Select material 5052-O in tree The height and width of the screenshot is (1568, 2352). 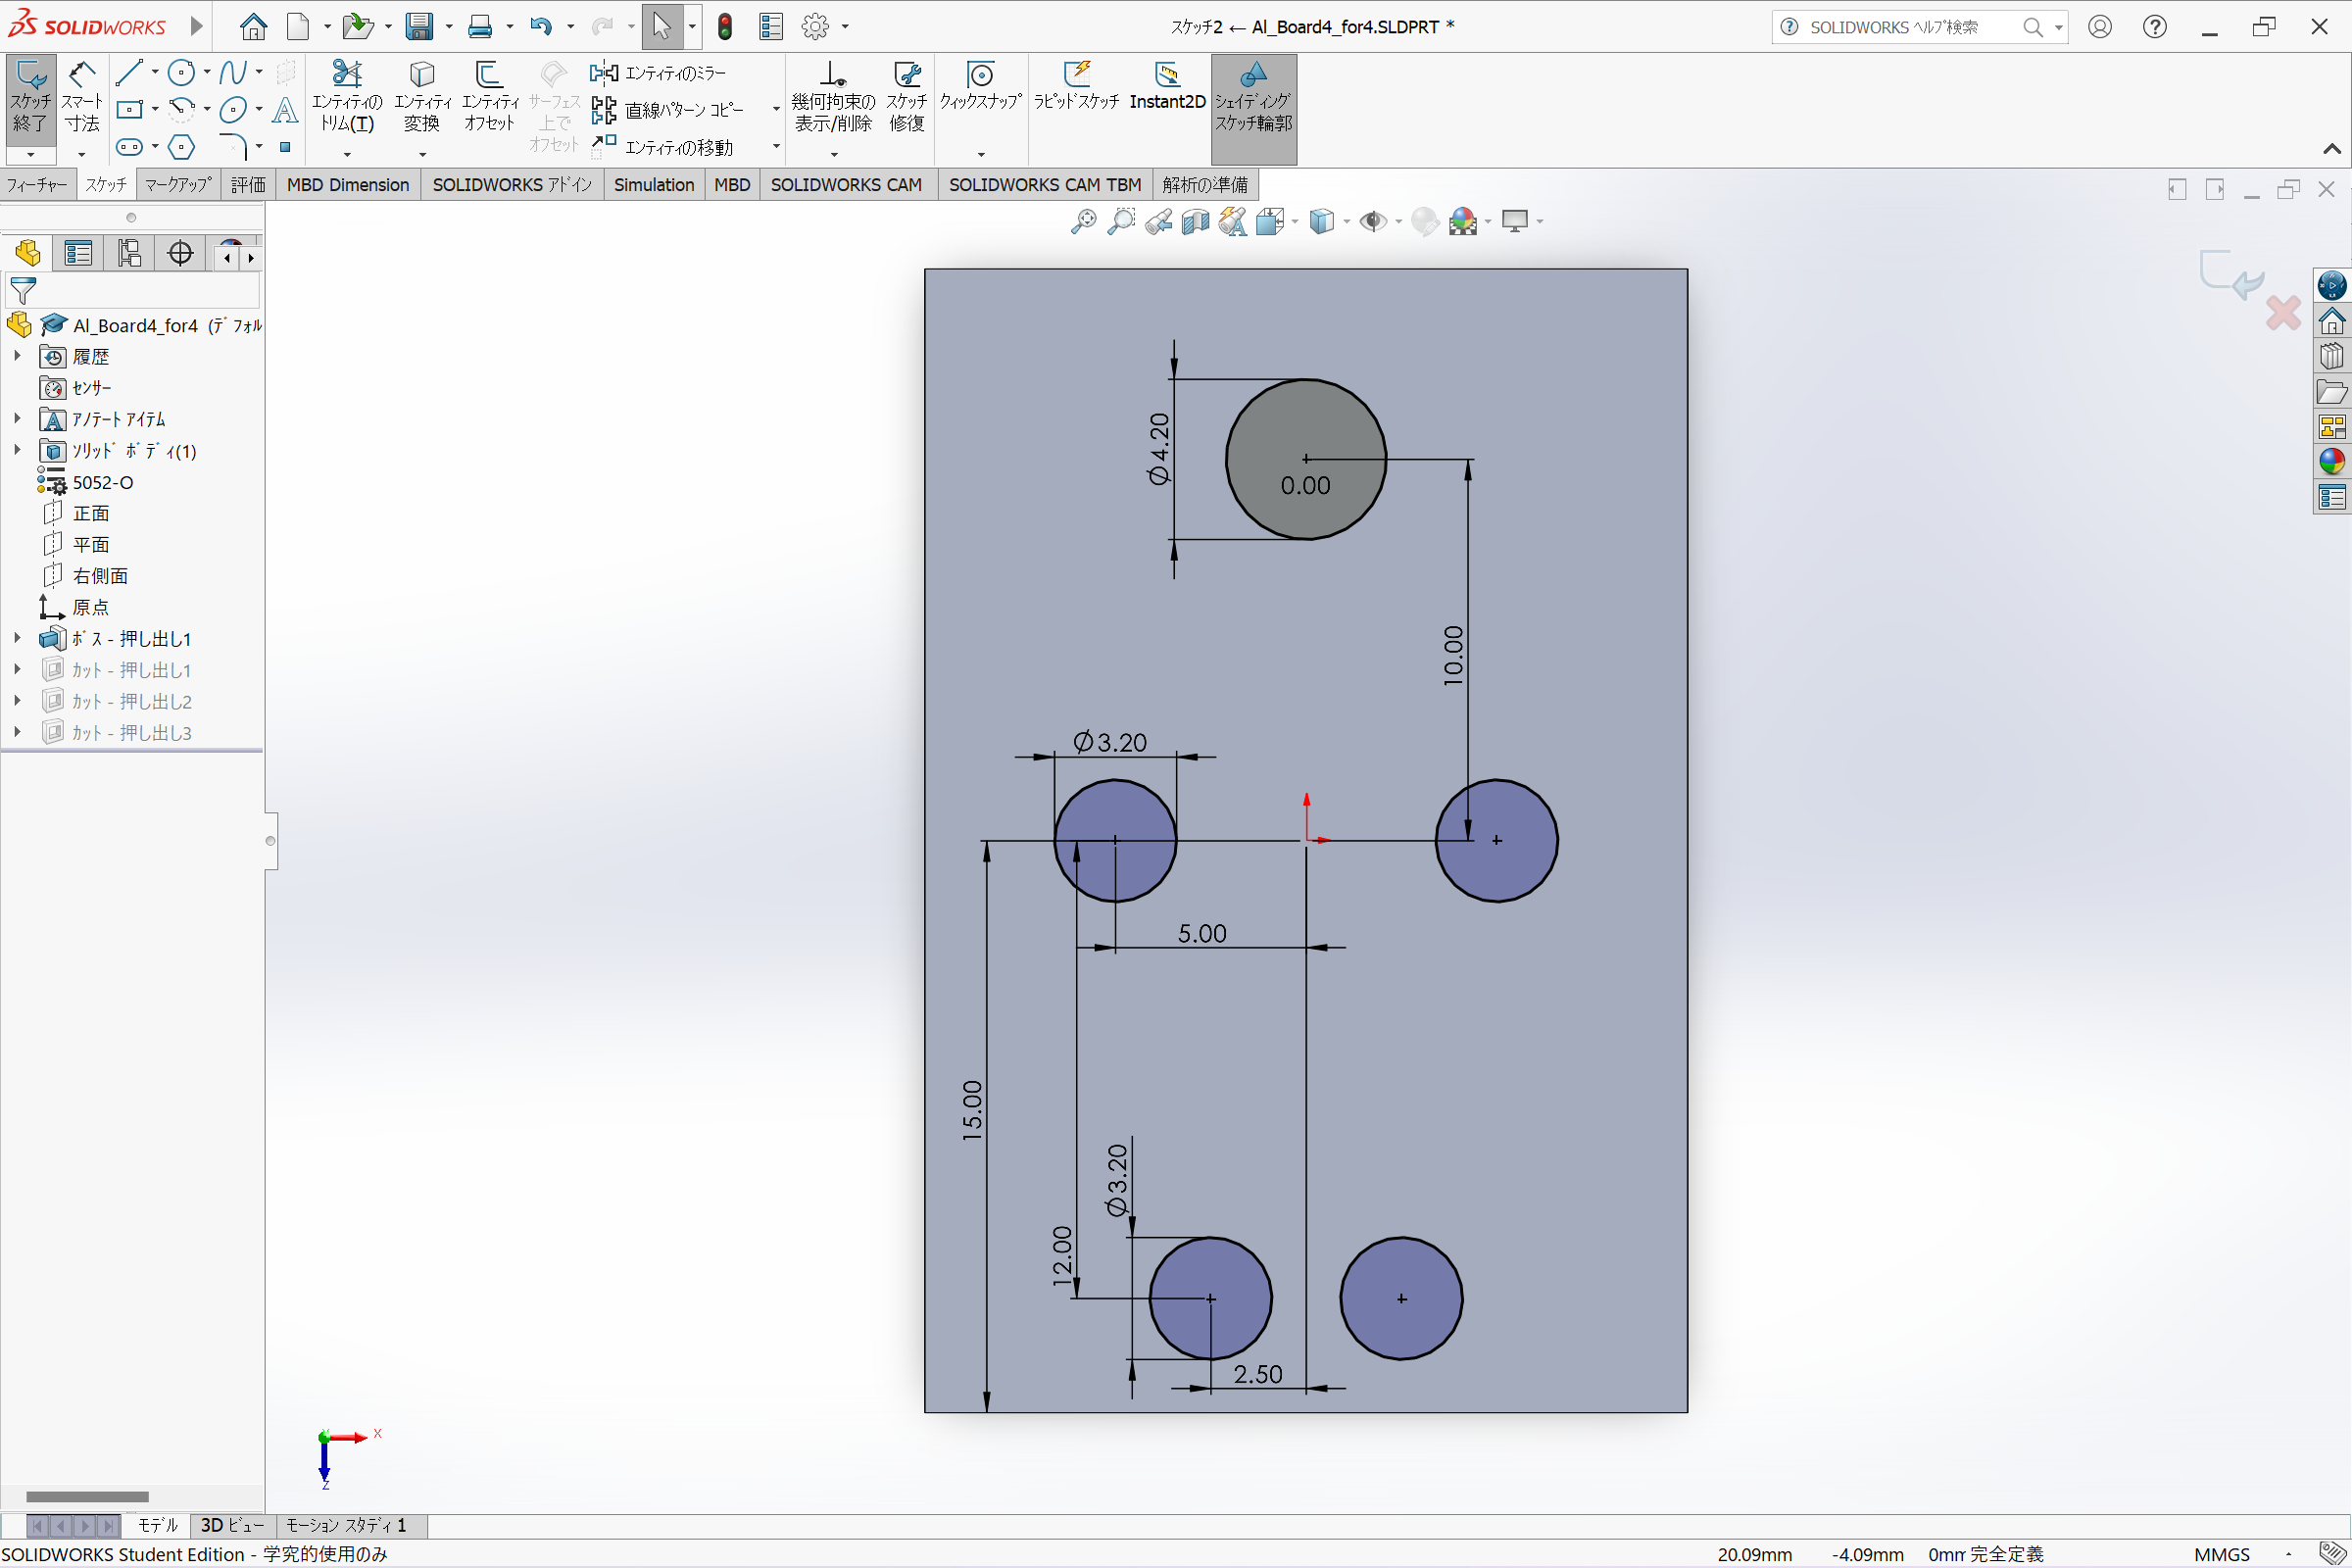pyautogui.click(x=102, y=482)
